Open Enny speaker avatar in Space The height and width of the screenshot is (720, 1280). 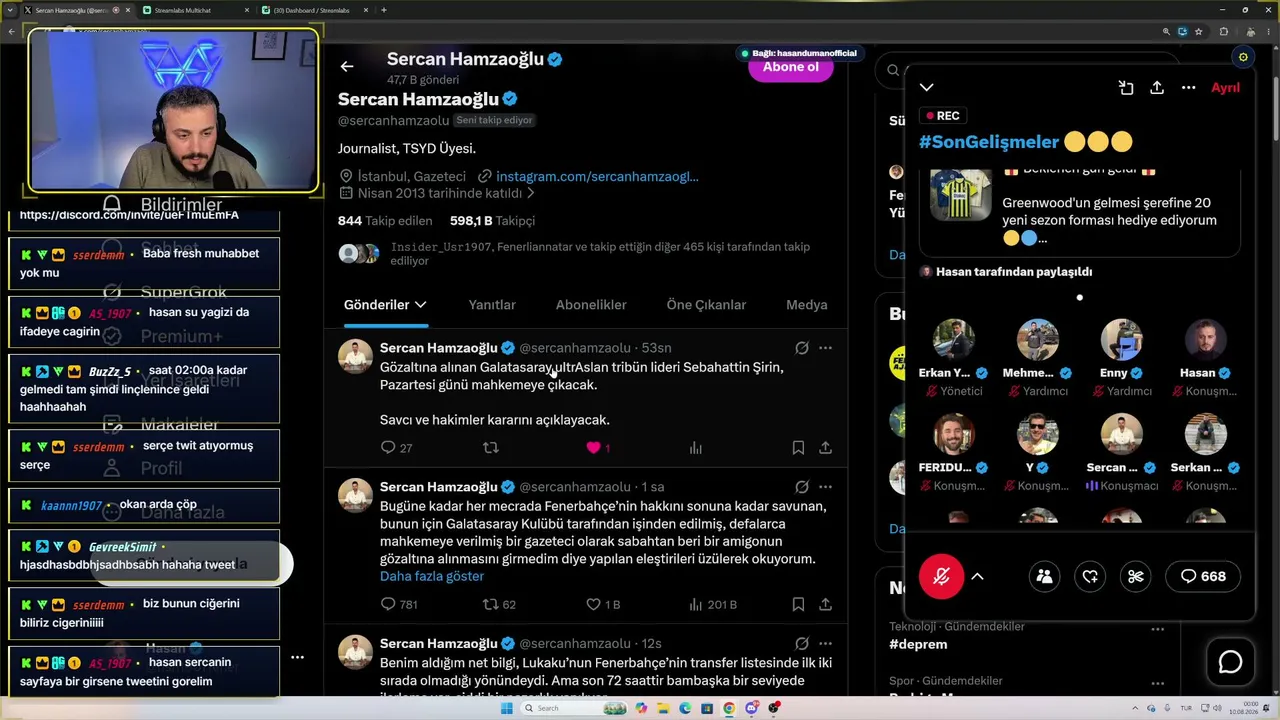point(1121,340)
